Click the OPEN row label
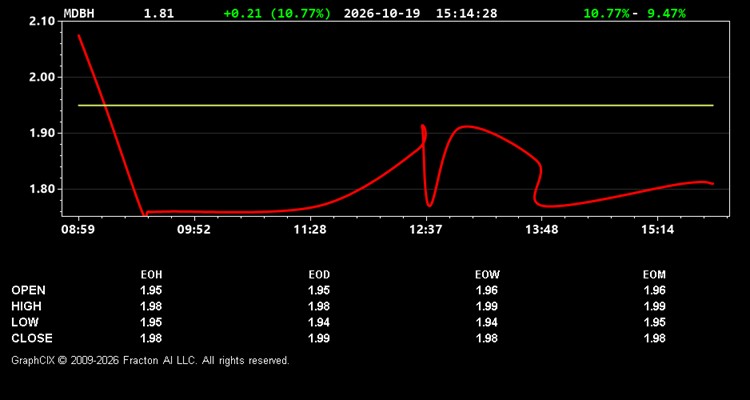 [x=29, y=290]
